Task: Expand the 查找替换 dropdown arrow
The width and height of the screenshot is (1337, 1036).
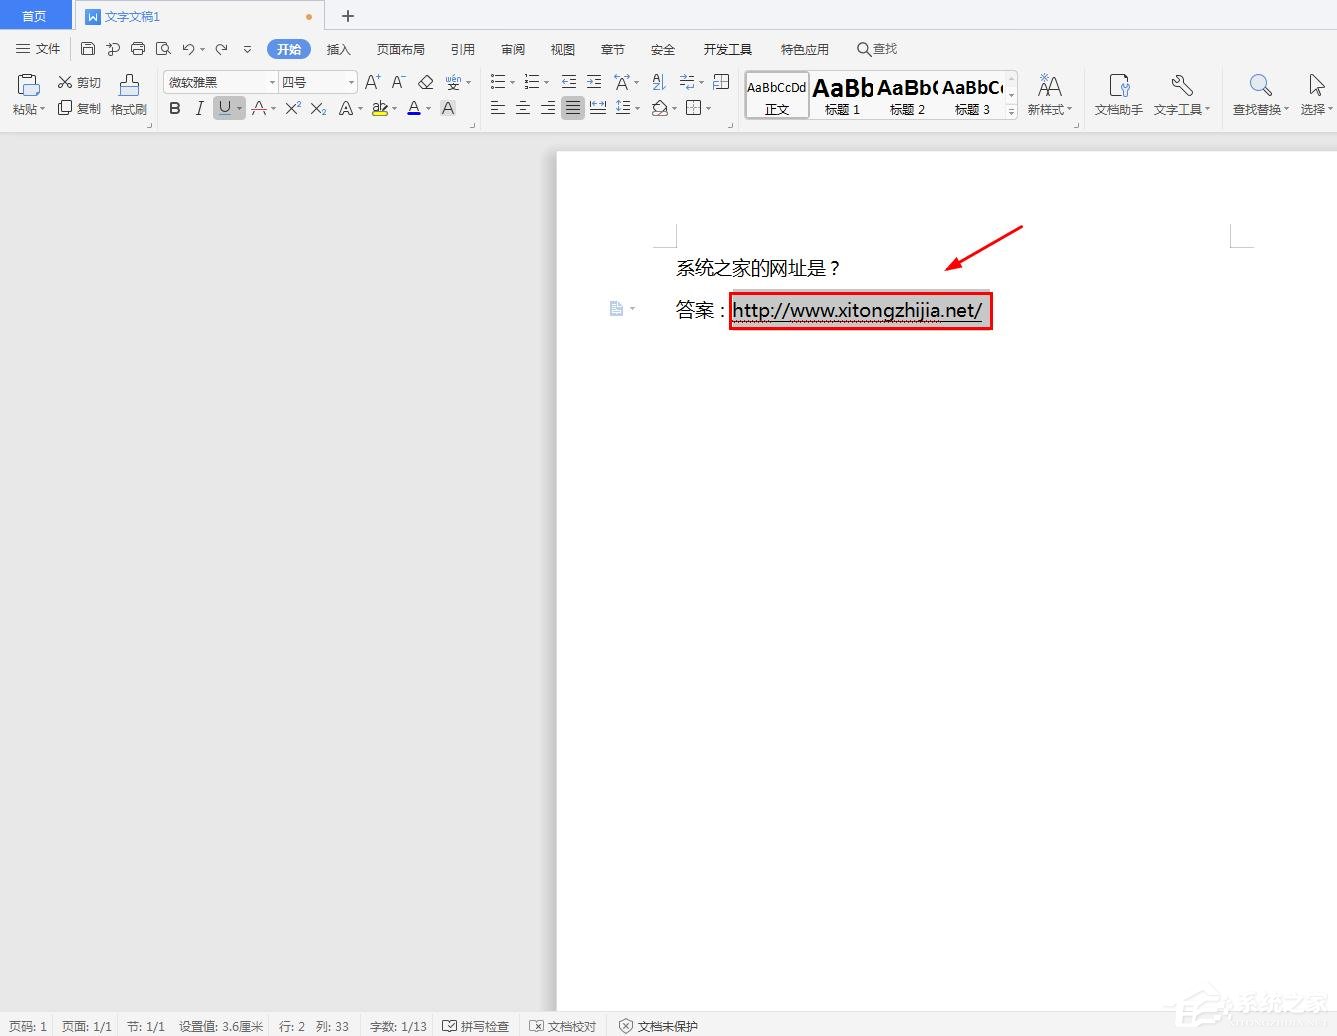Action: (1286, 110)
